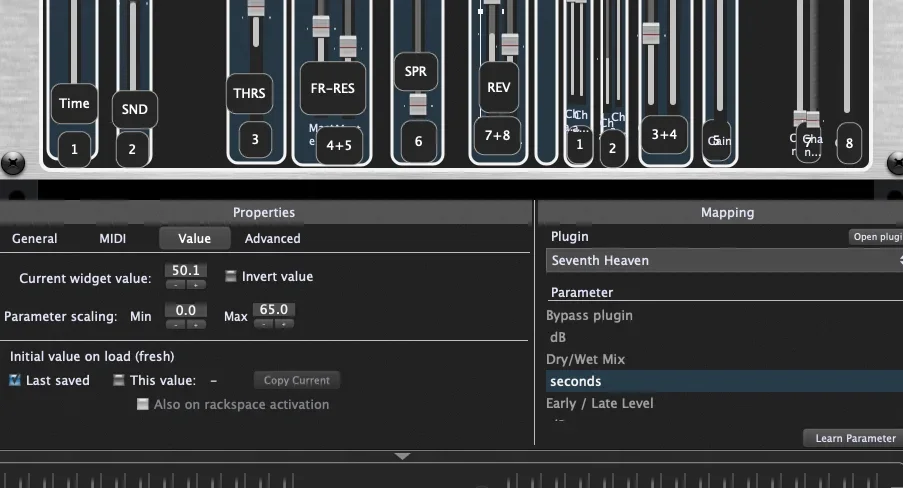Click the THRS label widget
The height and width of the screenshot is (488, 903).
click(x=249, y=93)
